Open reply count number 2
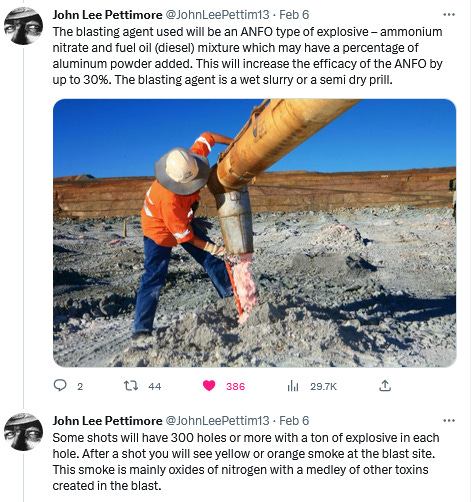 [x=80, y=387]
